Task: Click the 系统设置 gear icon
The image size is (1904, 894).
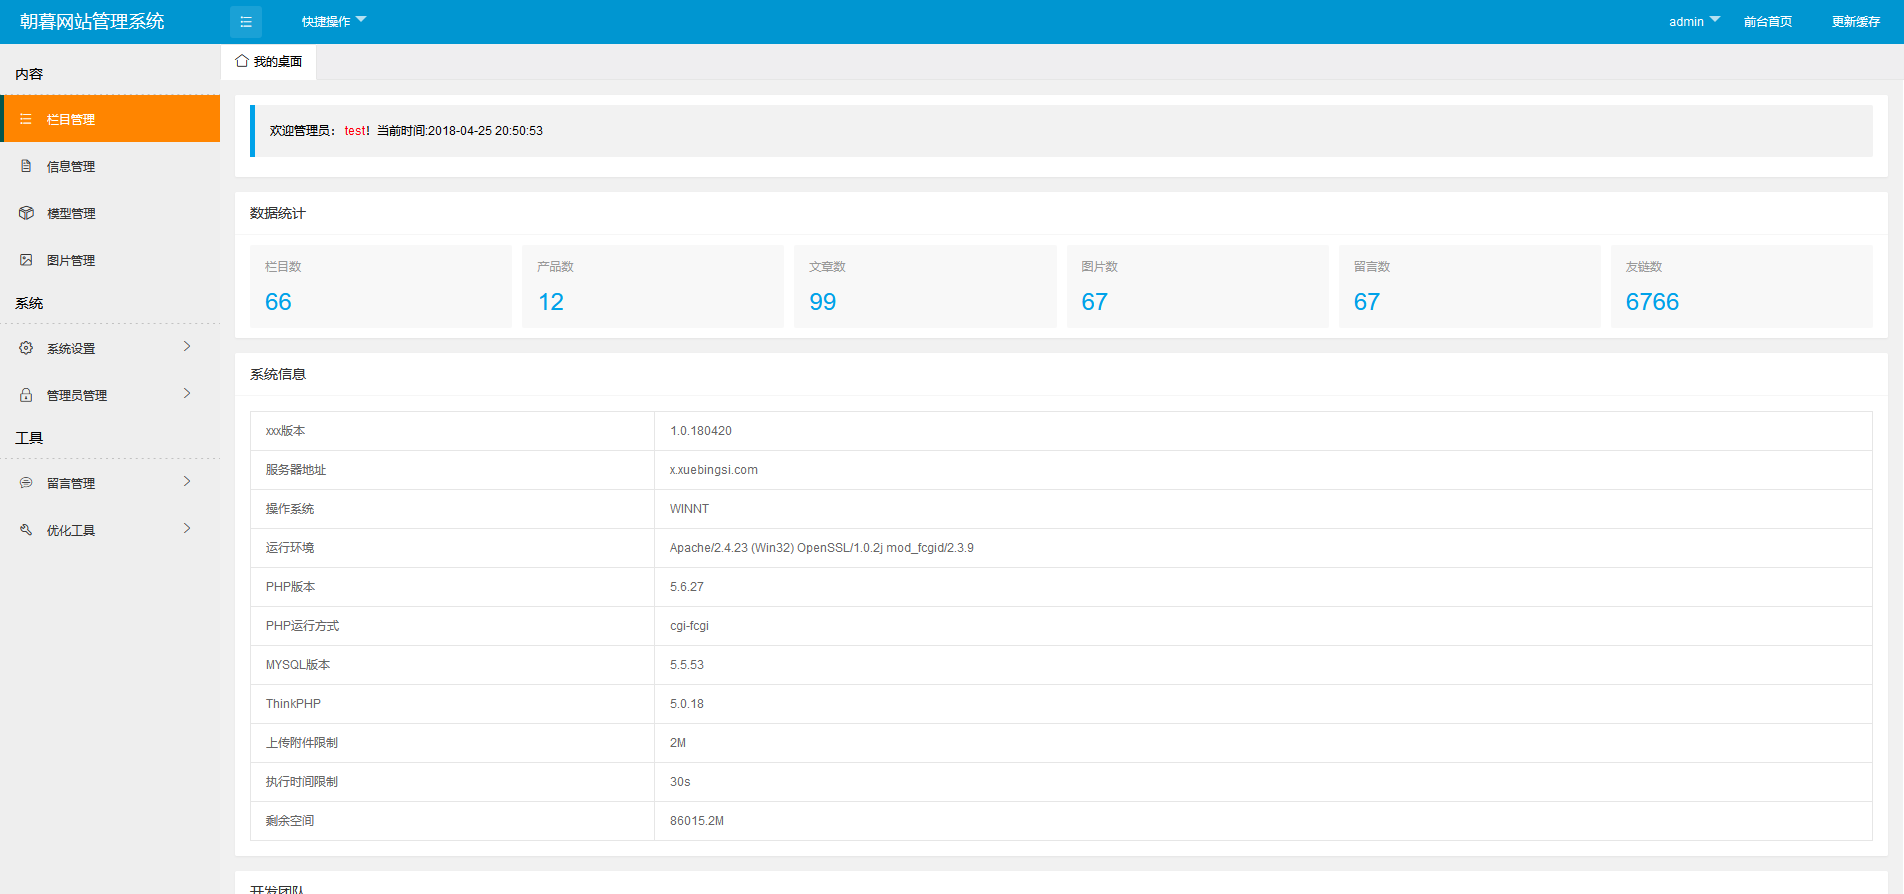Action: coord(26,348)
